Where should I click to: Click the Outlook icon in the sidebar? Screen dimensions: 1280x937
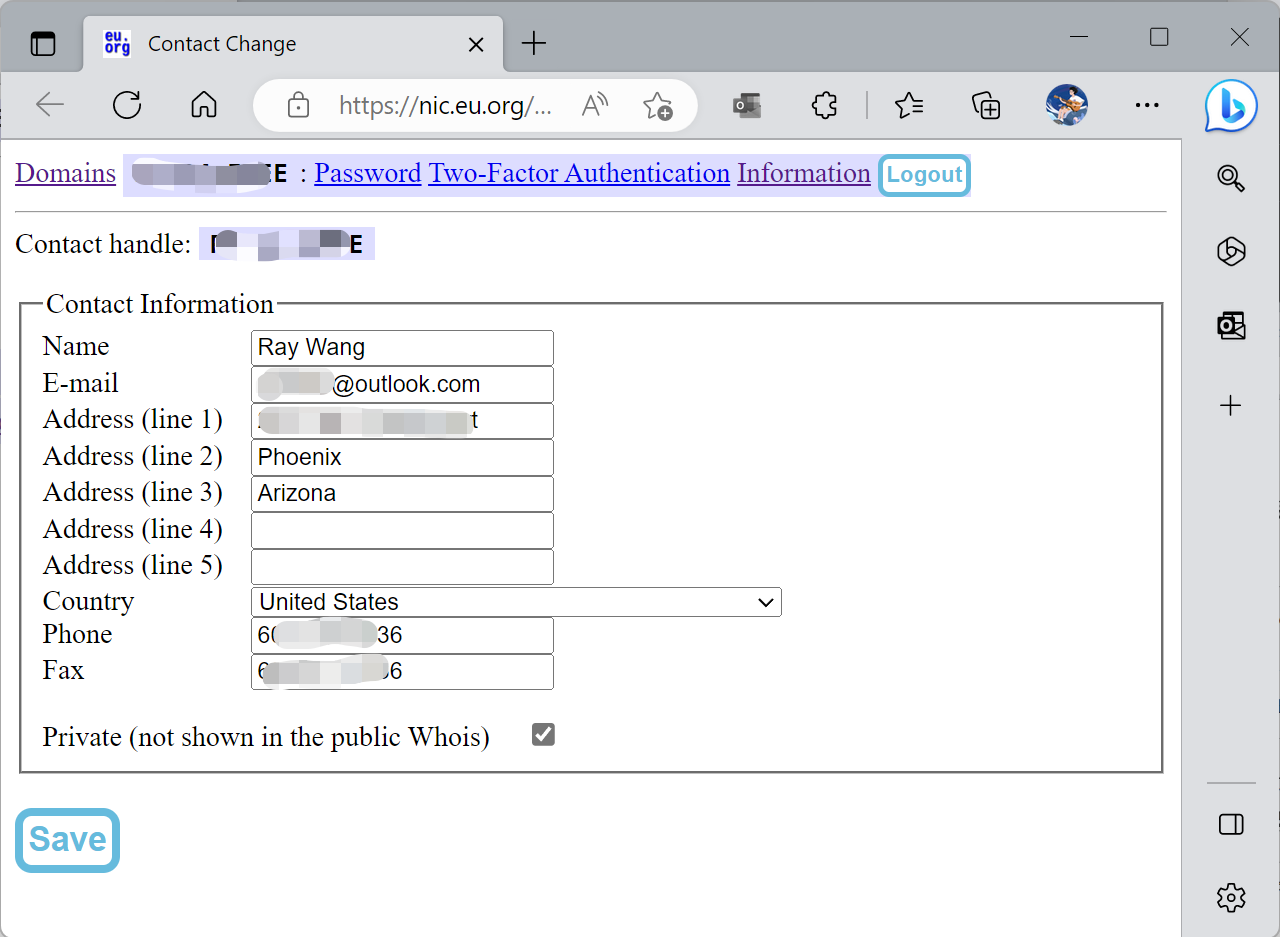click(x=1230, y=326)
